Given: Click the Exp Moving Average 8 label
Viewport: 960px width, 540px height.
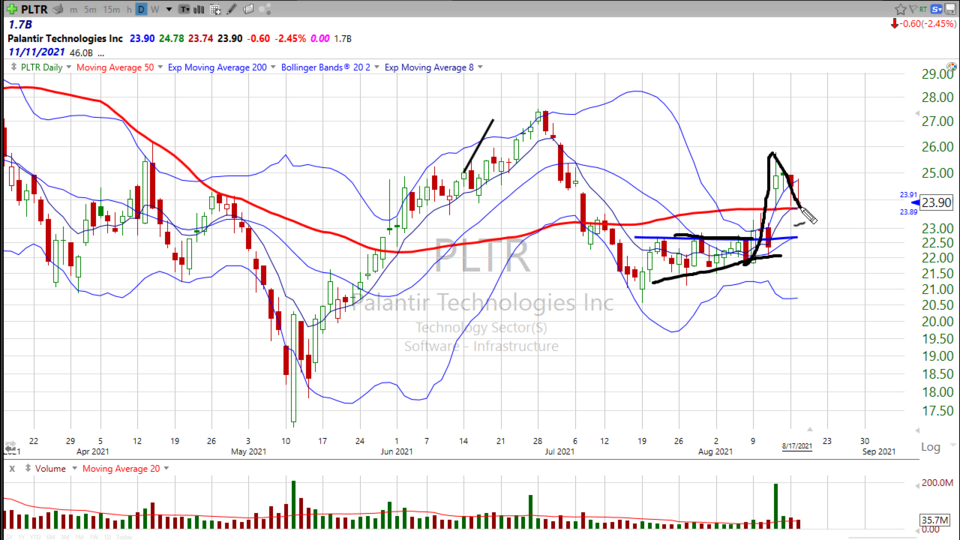Looking at the screenshot, I should click(x=429, y=67).
